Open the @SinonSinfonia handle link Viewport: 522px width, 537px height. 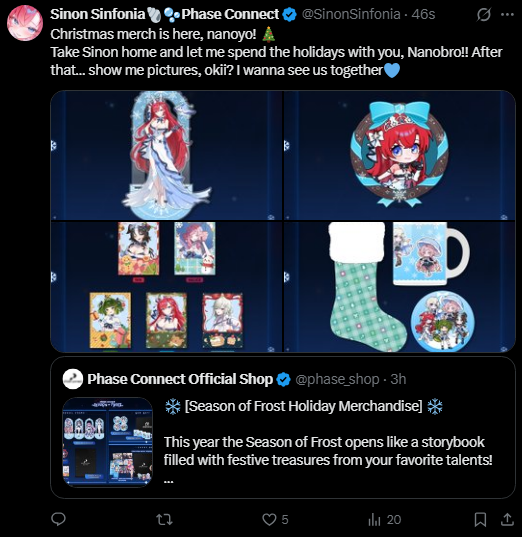pyautogui.click(x=351, y=14)
